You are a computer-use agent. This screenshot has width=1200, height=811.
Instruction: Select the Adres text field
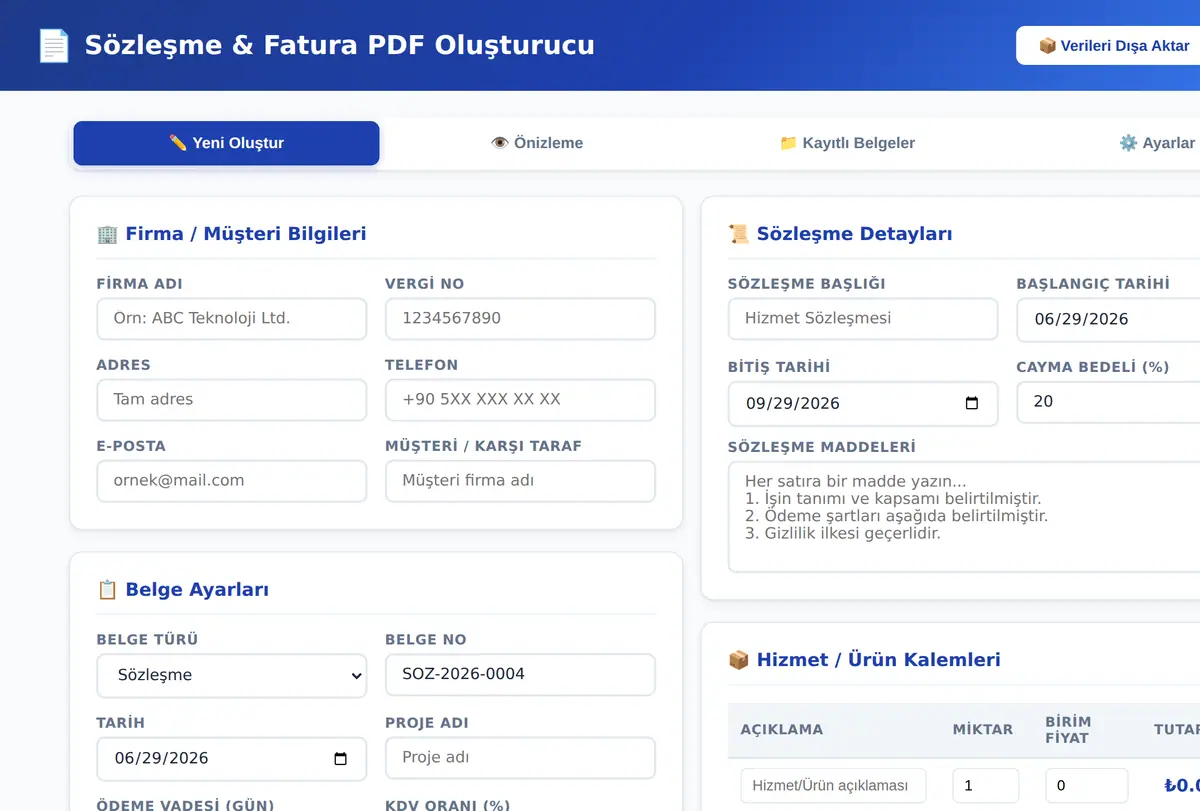click(232, 400)
